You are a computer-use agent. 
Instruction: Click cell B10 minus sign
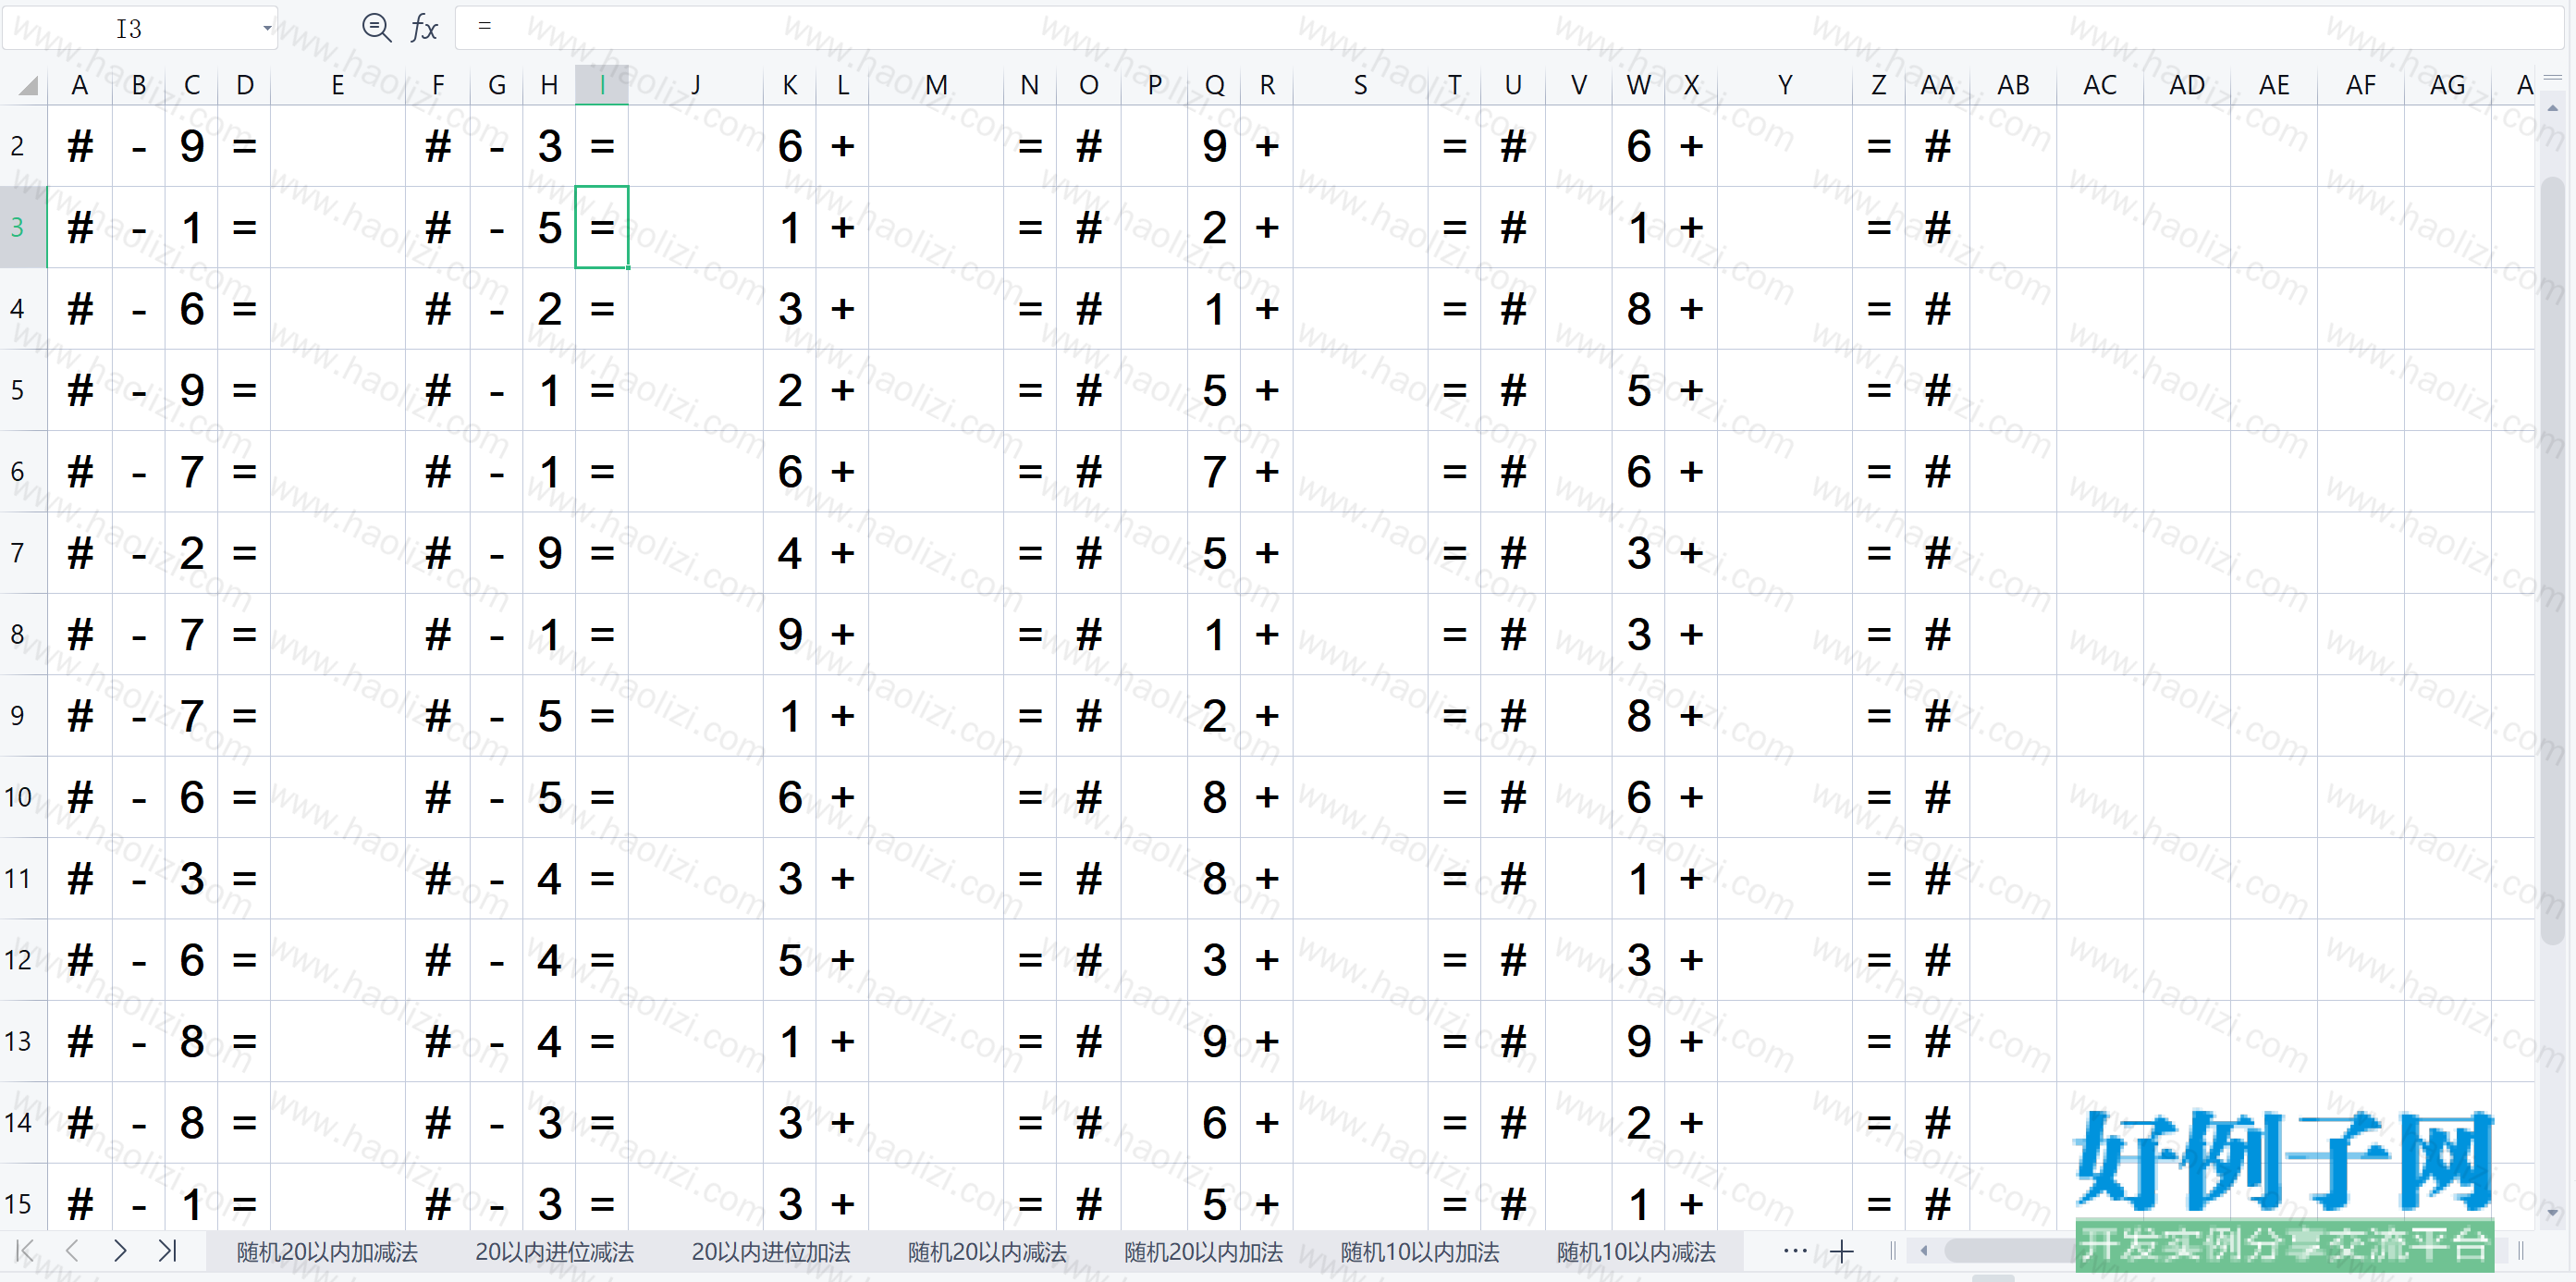(x=139, y=797)
